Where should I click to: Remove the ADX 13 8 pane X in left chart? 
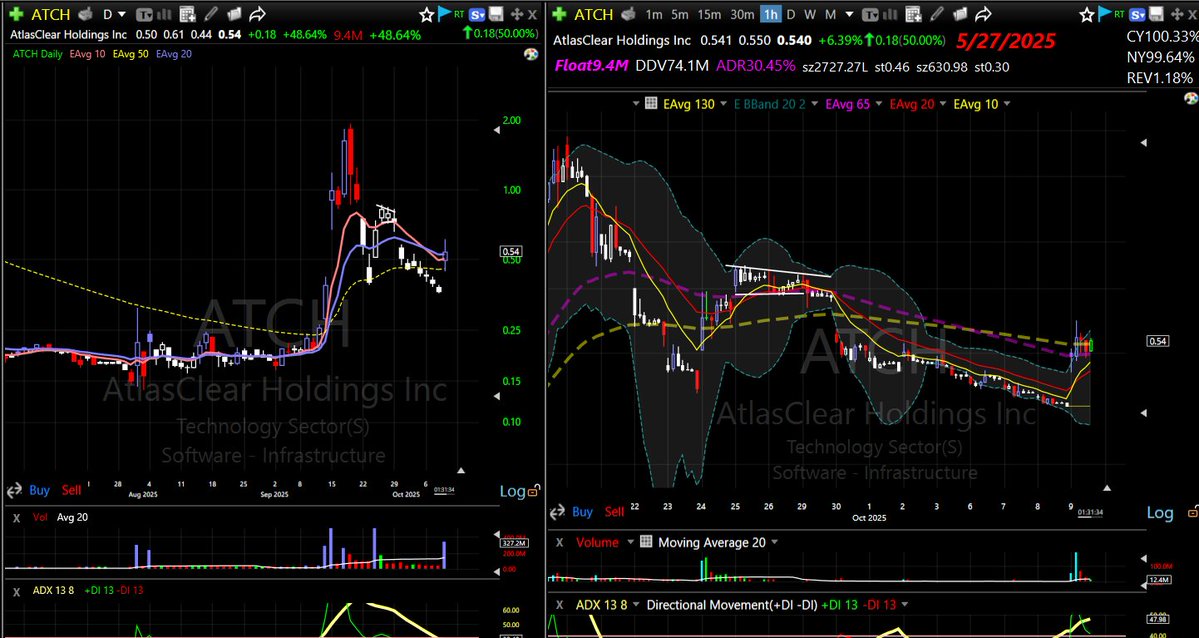point(16,590)
